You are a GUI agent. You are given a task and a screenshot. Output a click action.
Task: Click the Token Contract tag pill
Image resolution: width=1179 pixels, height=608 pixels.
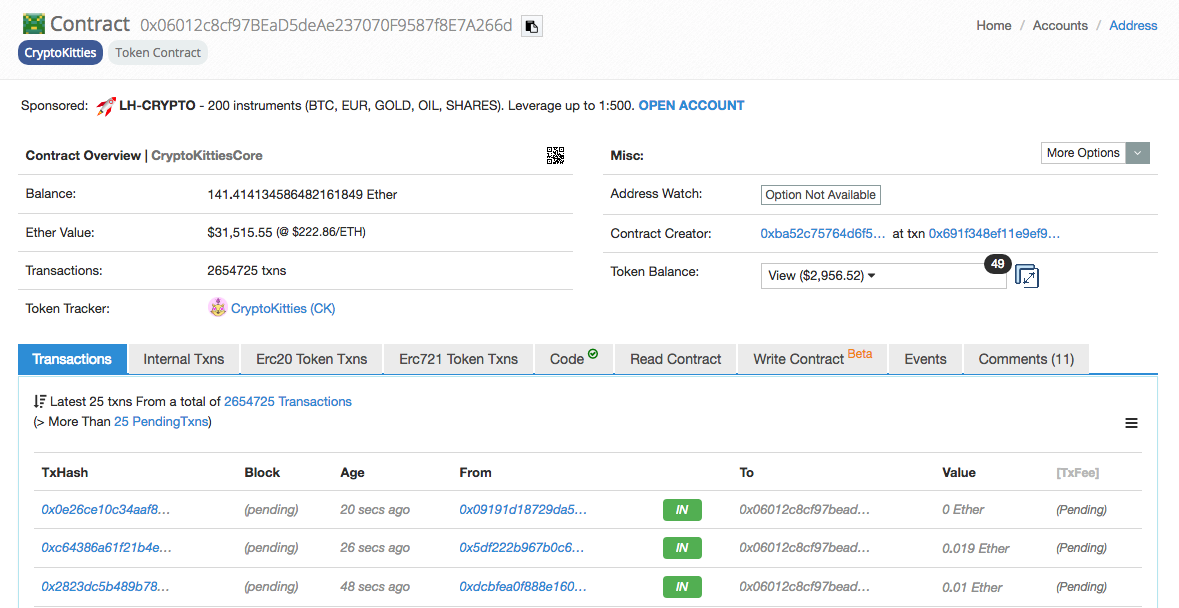point(158,53)
